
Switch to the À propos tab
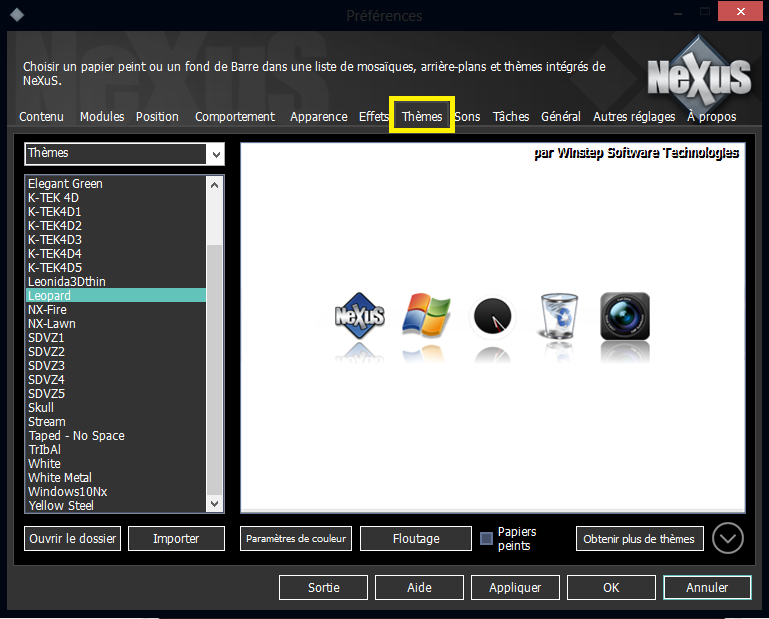[x=712, y=117]
